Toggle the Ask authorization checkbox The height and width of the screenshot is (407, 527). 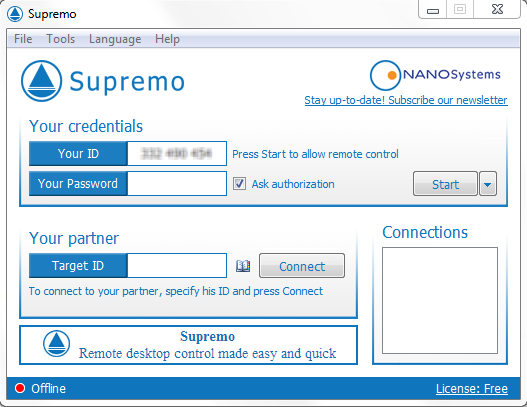[x=239, y=184]
